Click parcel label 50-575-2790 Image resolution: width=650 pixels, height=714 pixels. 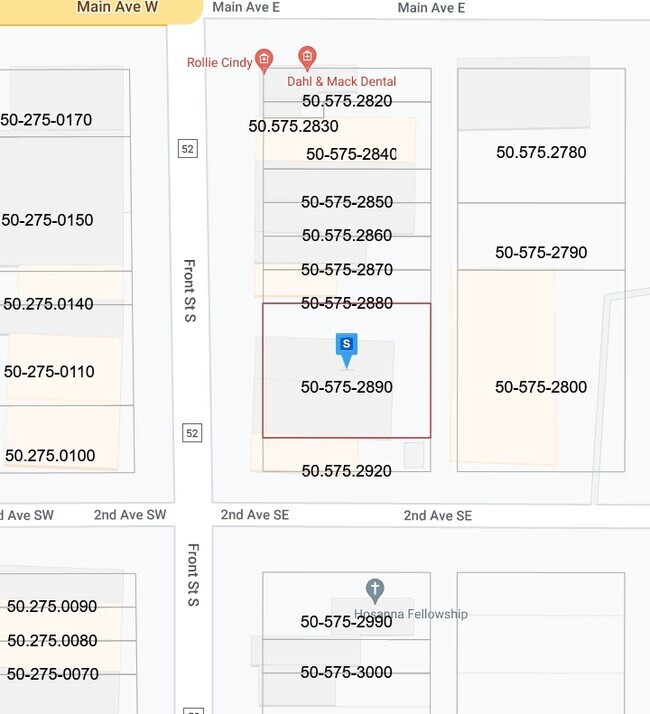pyautogui.click(x=541, y=253)
